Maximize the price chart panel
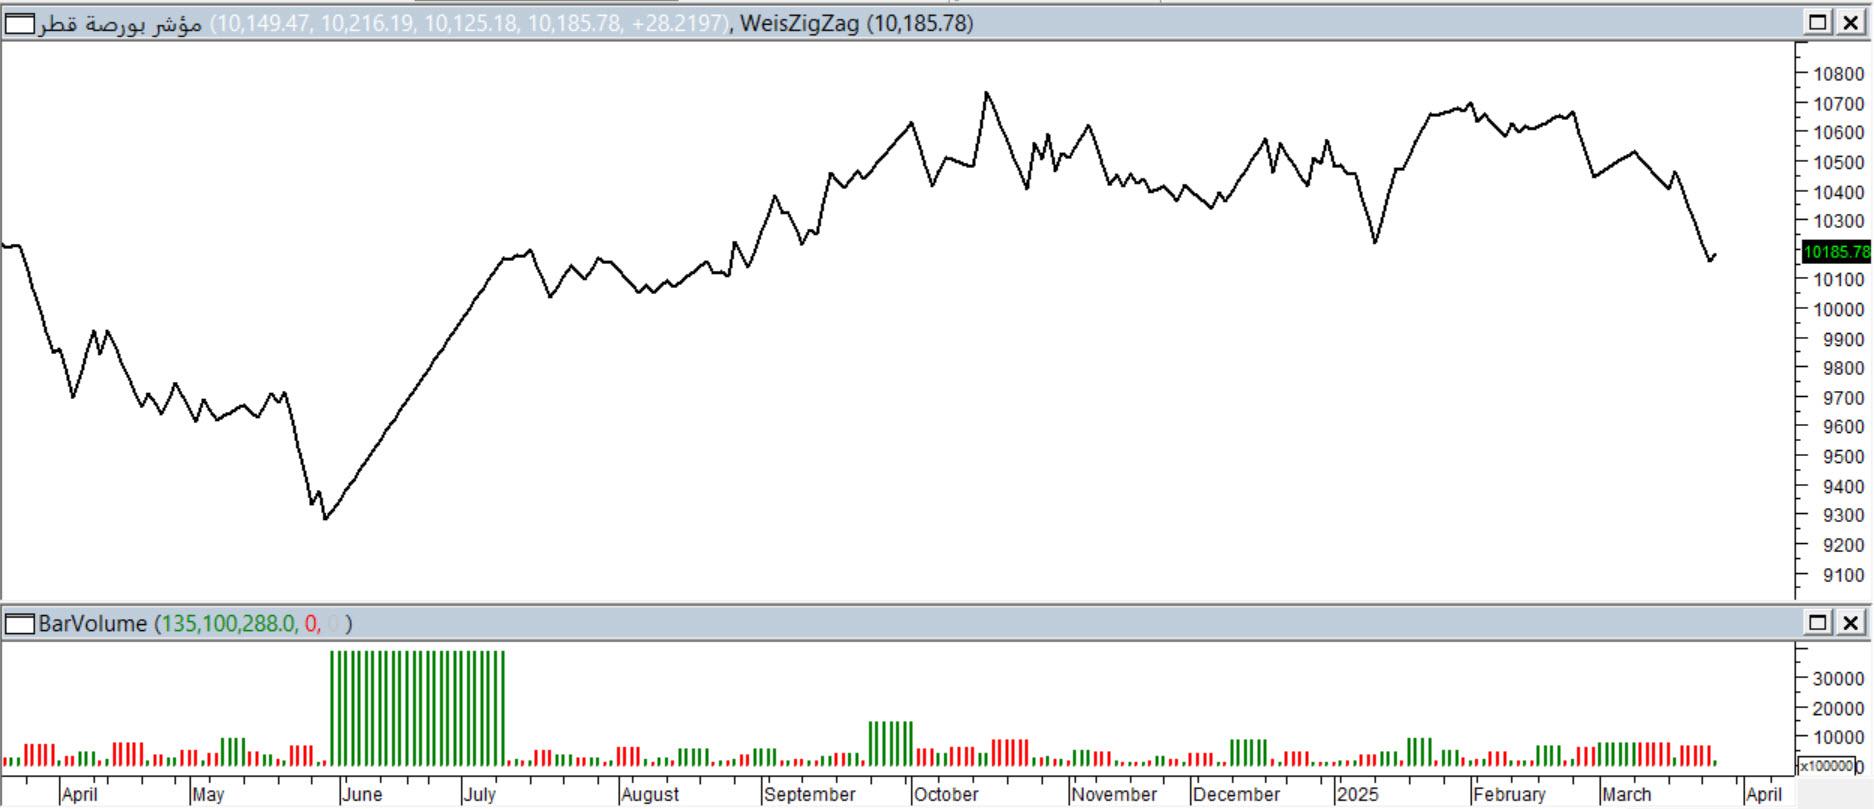 click(1817, 22)
